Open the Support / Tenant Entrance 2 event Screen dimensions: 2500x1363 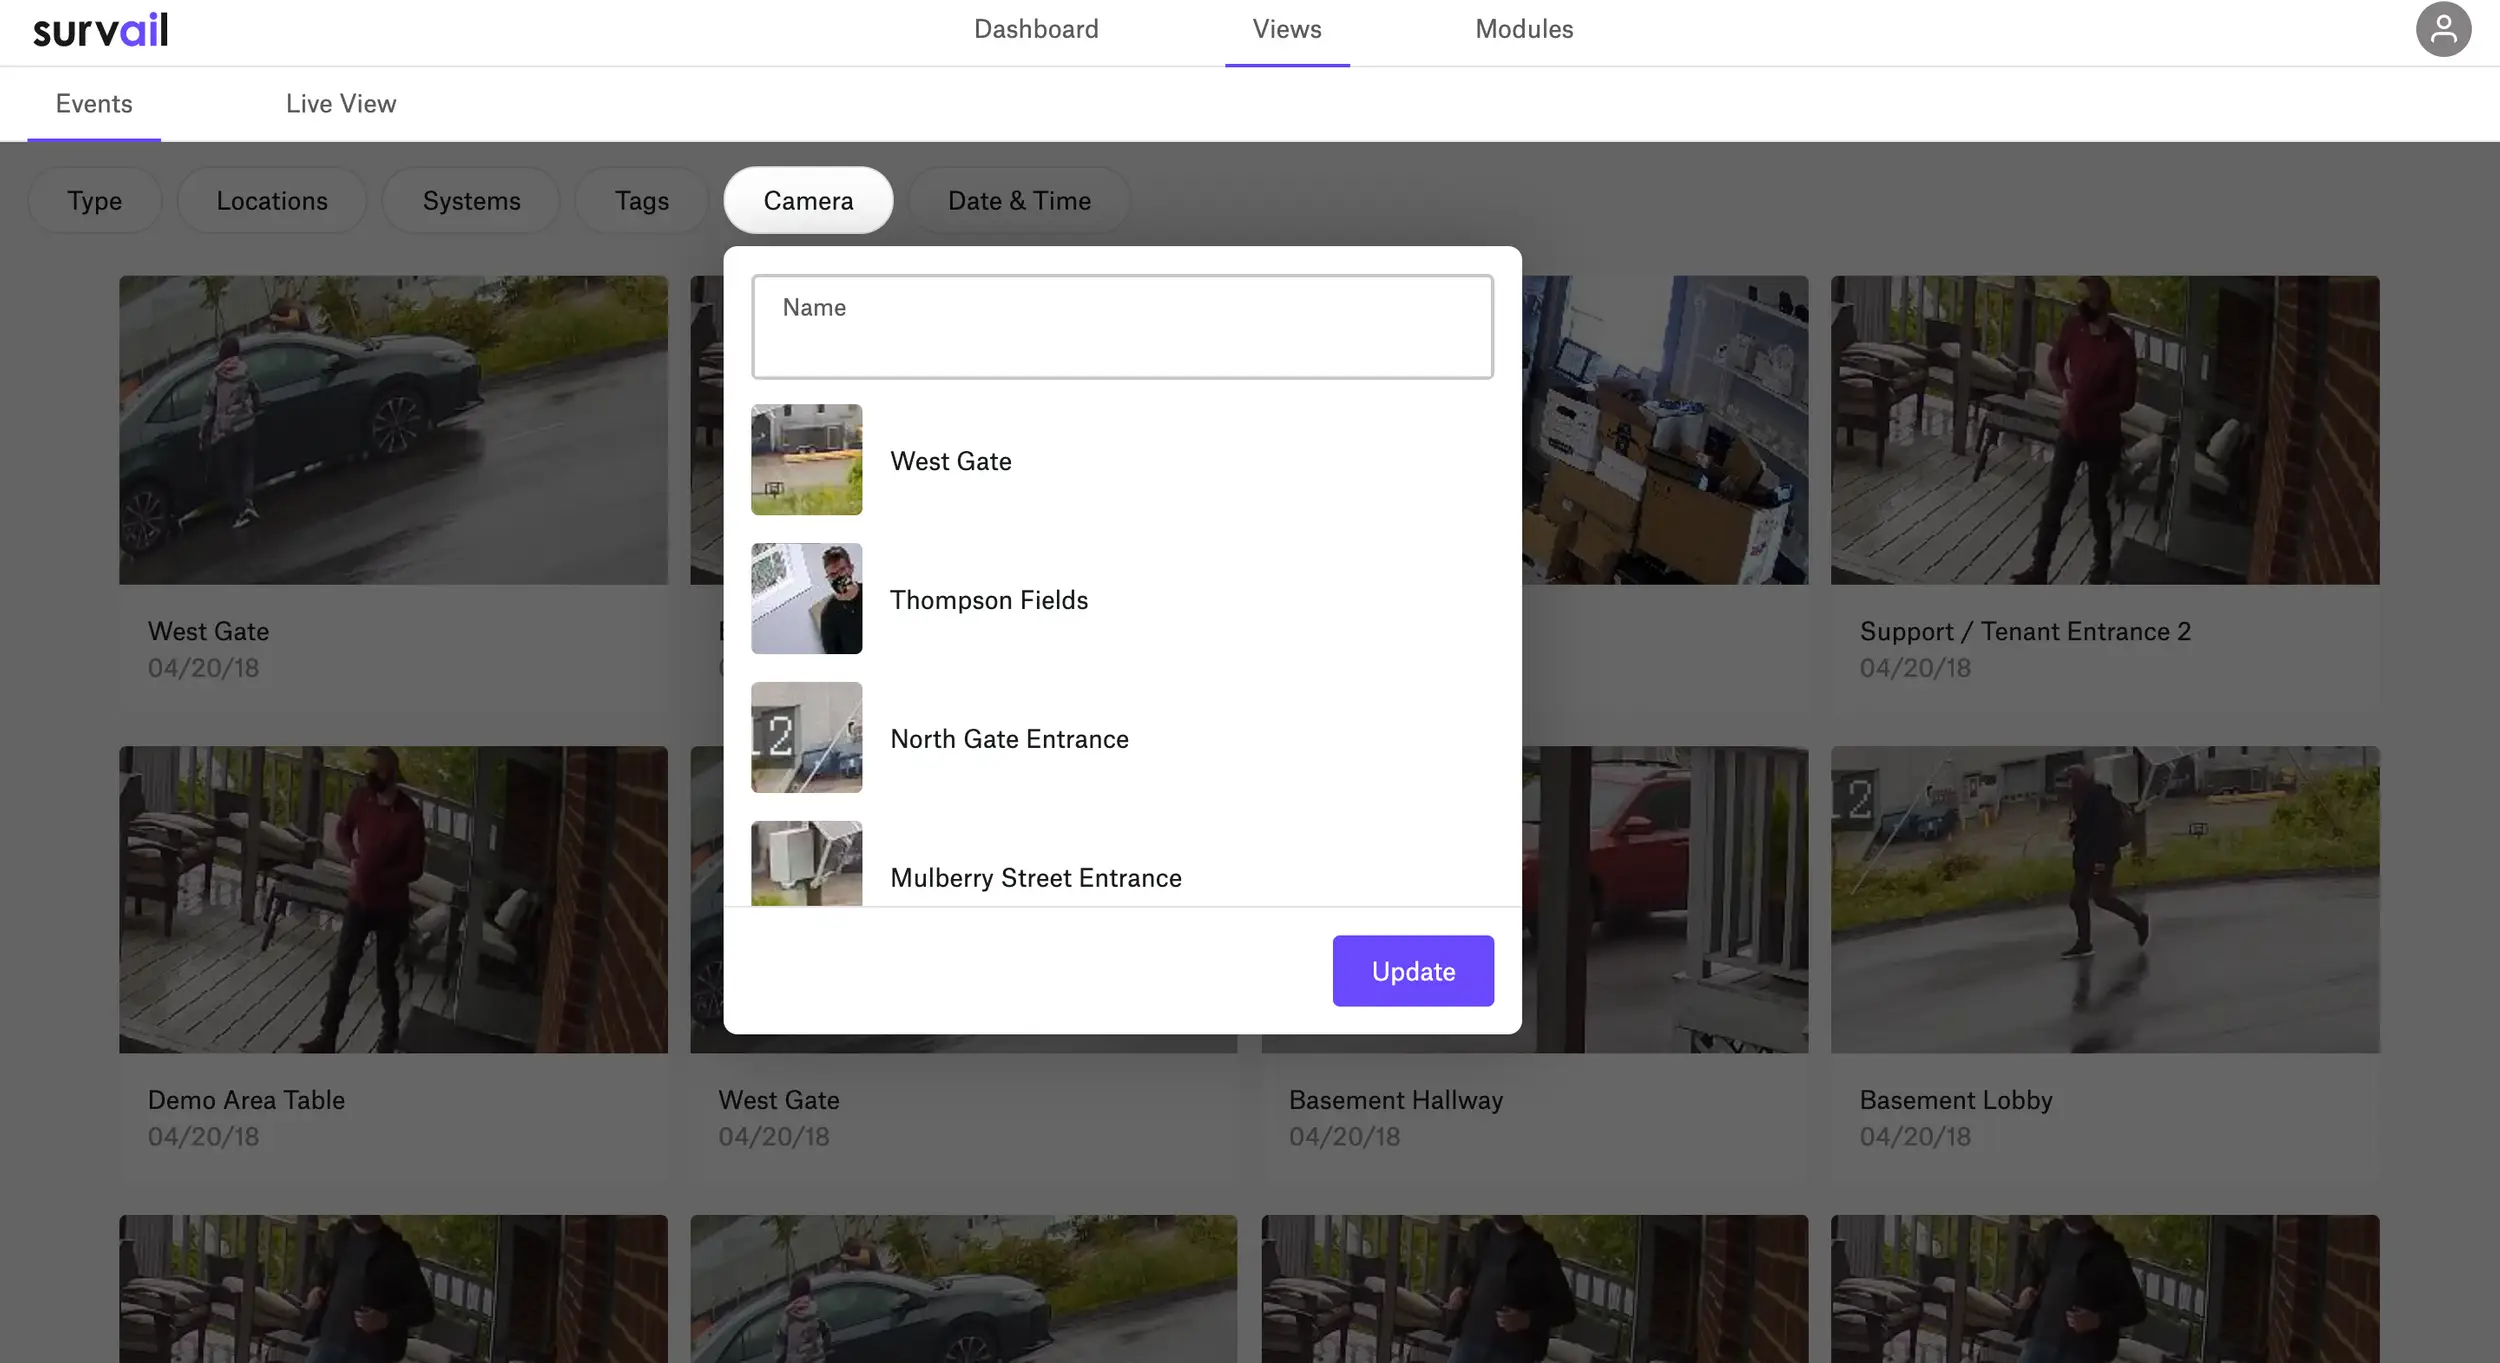[x=2104, y=430]
